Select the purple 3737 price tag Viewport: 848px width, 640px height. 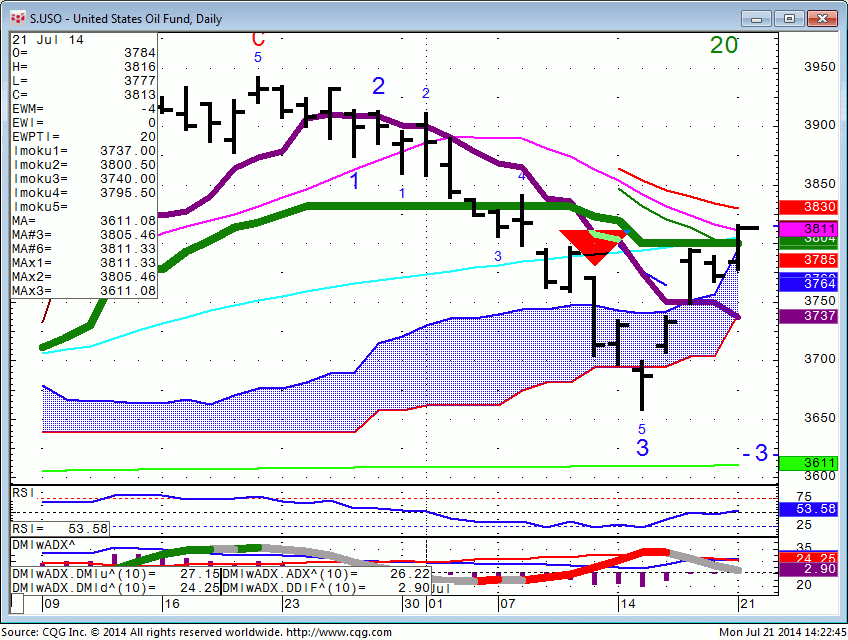coord(819,316)
